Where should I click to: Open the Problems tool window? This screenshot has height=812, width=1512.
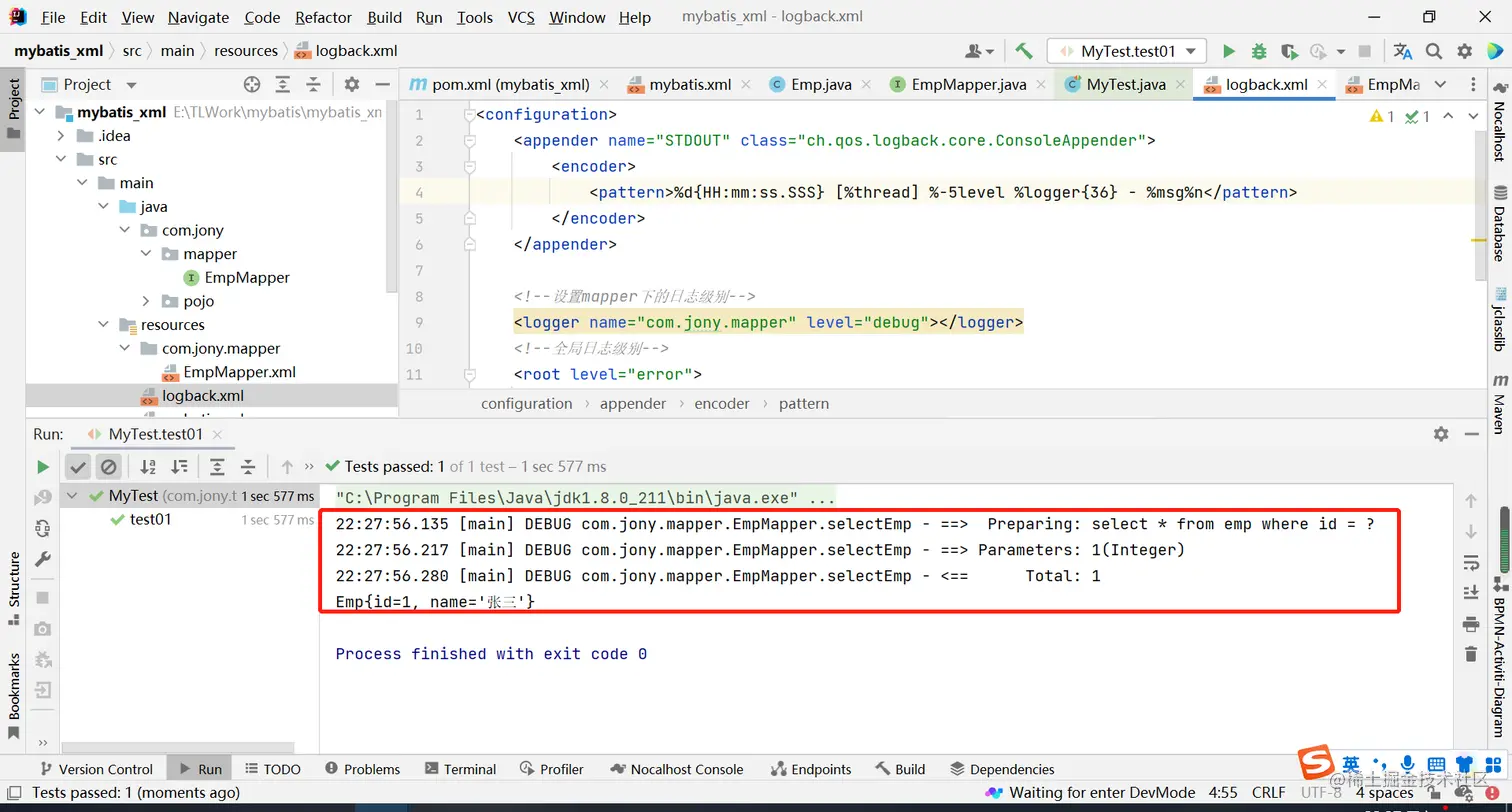361,769
